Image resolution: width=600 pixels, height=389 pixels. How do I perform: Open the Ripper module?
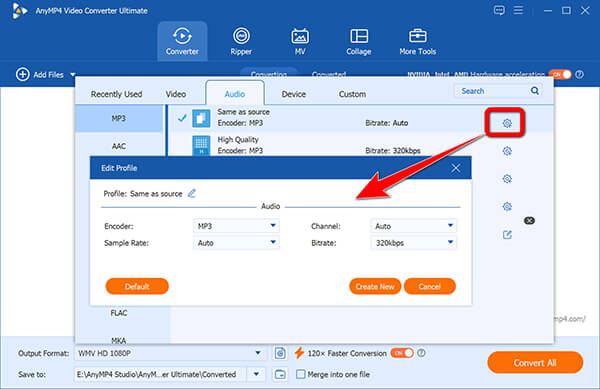click(241, 41)
